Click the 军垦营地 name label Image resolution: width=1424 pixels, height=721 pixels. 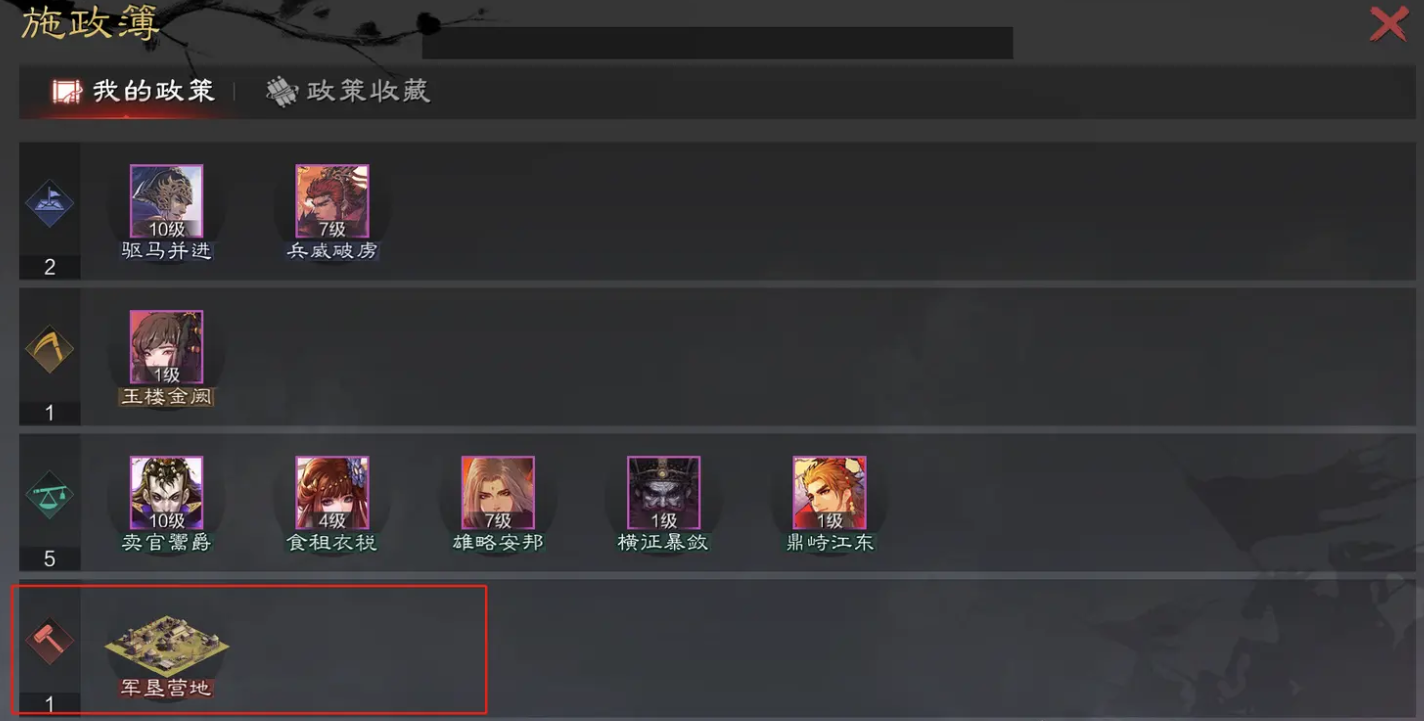[166, 688]
